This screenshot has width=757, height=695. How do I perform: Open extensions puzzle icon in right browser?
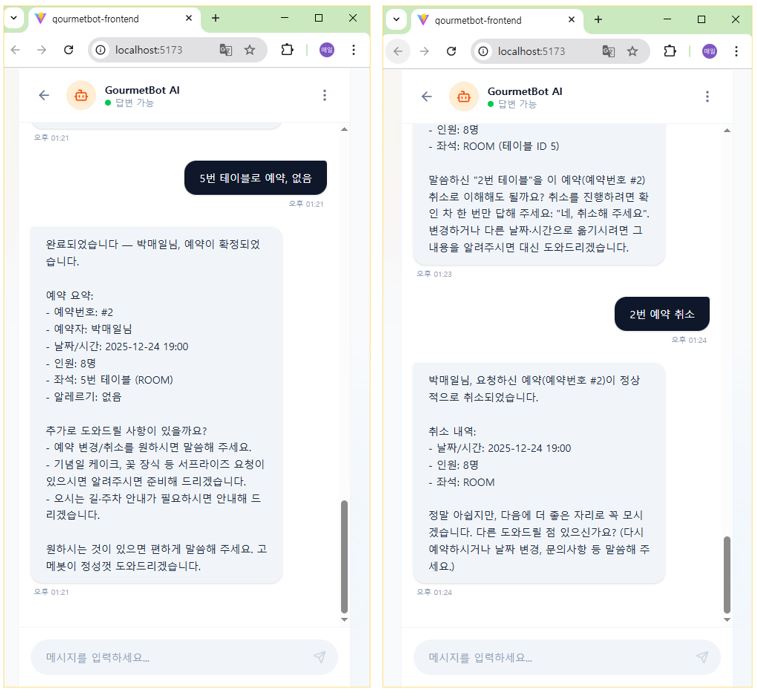[x=670, y=51]
